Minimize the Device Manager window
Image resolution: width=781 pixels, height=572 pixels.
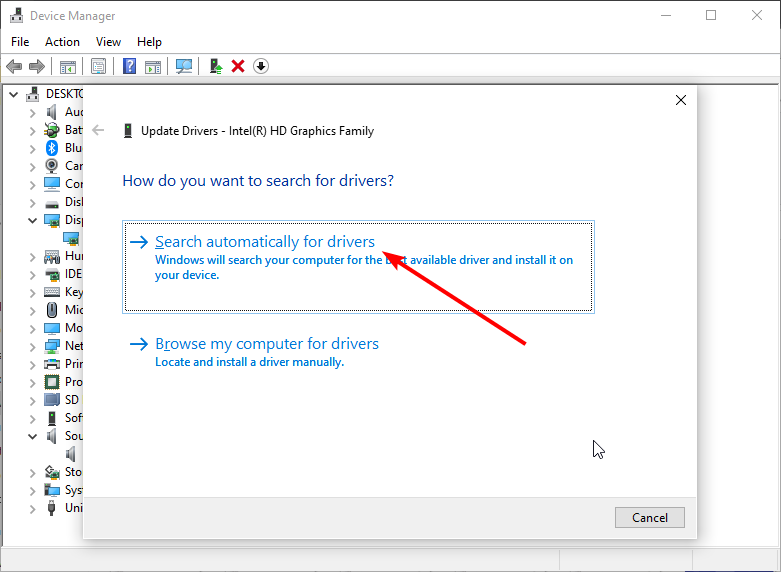665,15
